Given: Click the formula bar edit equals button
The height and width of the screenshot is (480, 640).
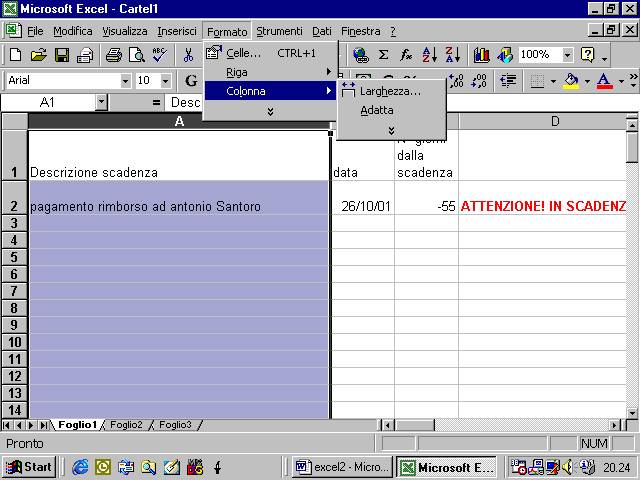Looking at the screenshot, I should pyautogui.click(x=156, y=102).
